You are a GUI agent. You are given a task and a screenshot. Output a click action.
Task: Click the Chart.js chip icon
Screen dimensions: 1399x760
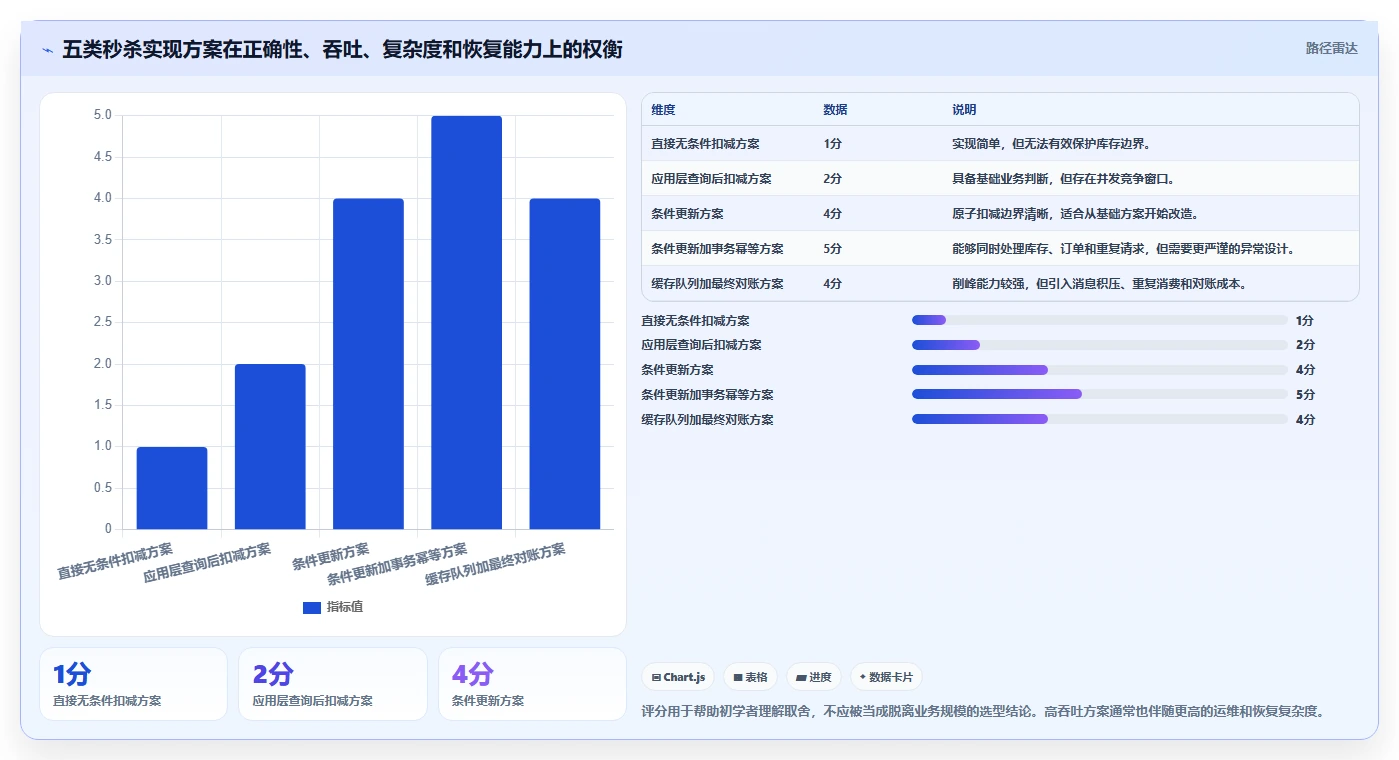655,677
